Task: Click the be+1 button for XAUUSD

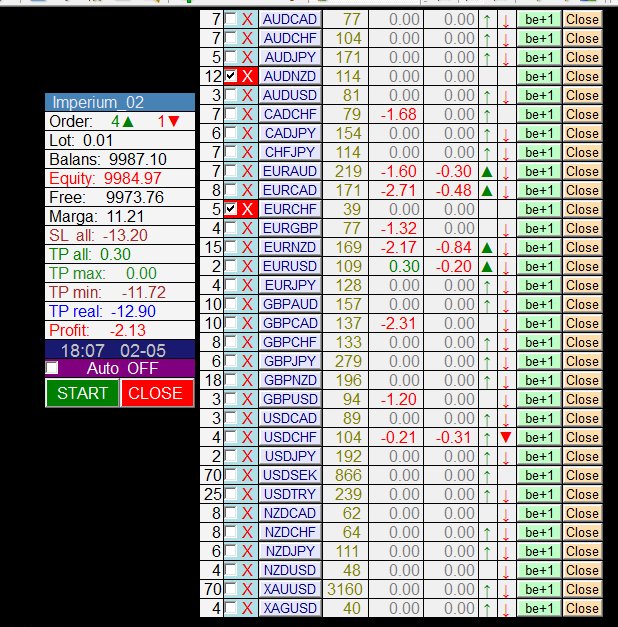Action: click(539, 589)
